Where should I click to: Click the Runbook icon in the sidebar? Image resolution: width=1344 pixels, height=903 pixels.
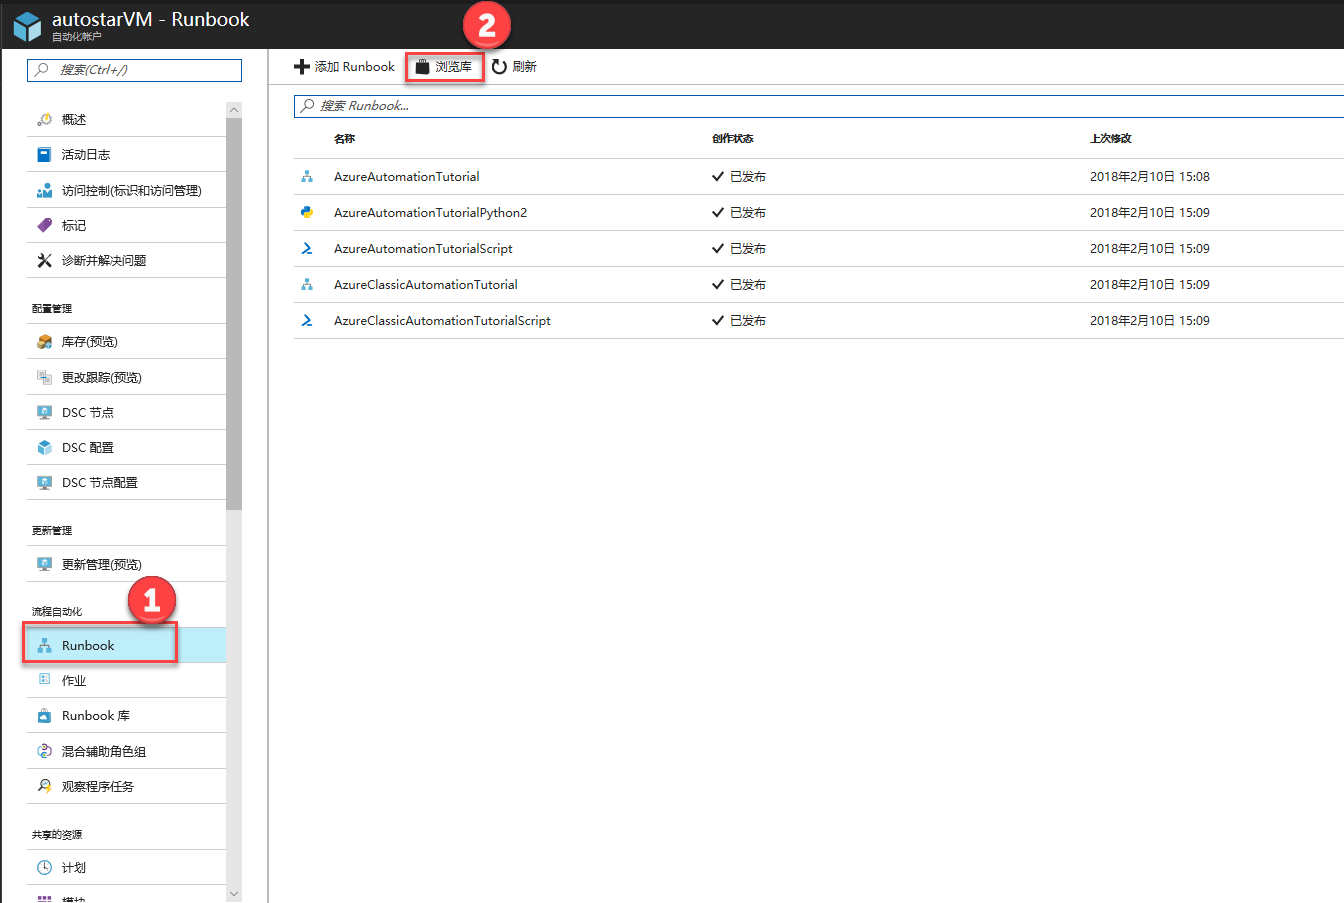44,646
